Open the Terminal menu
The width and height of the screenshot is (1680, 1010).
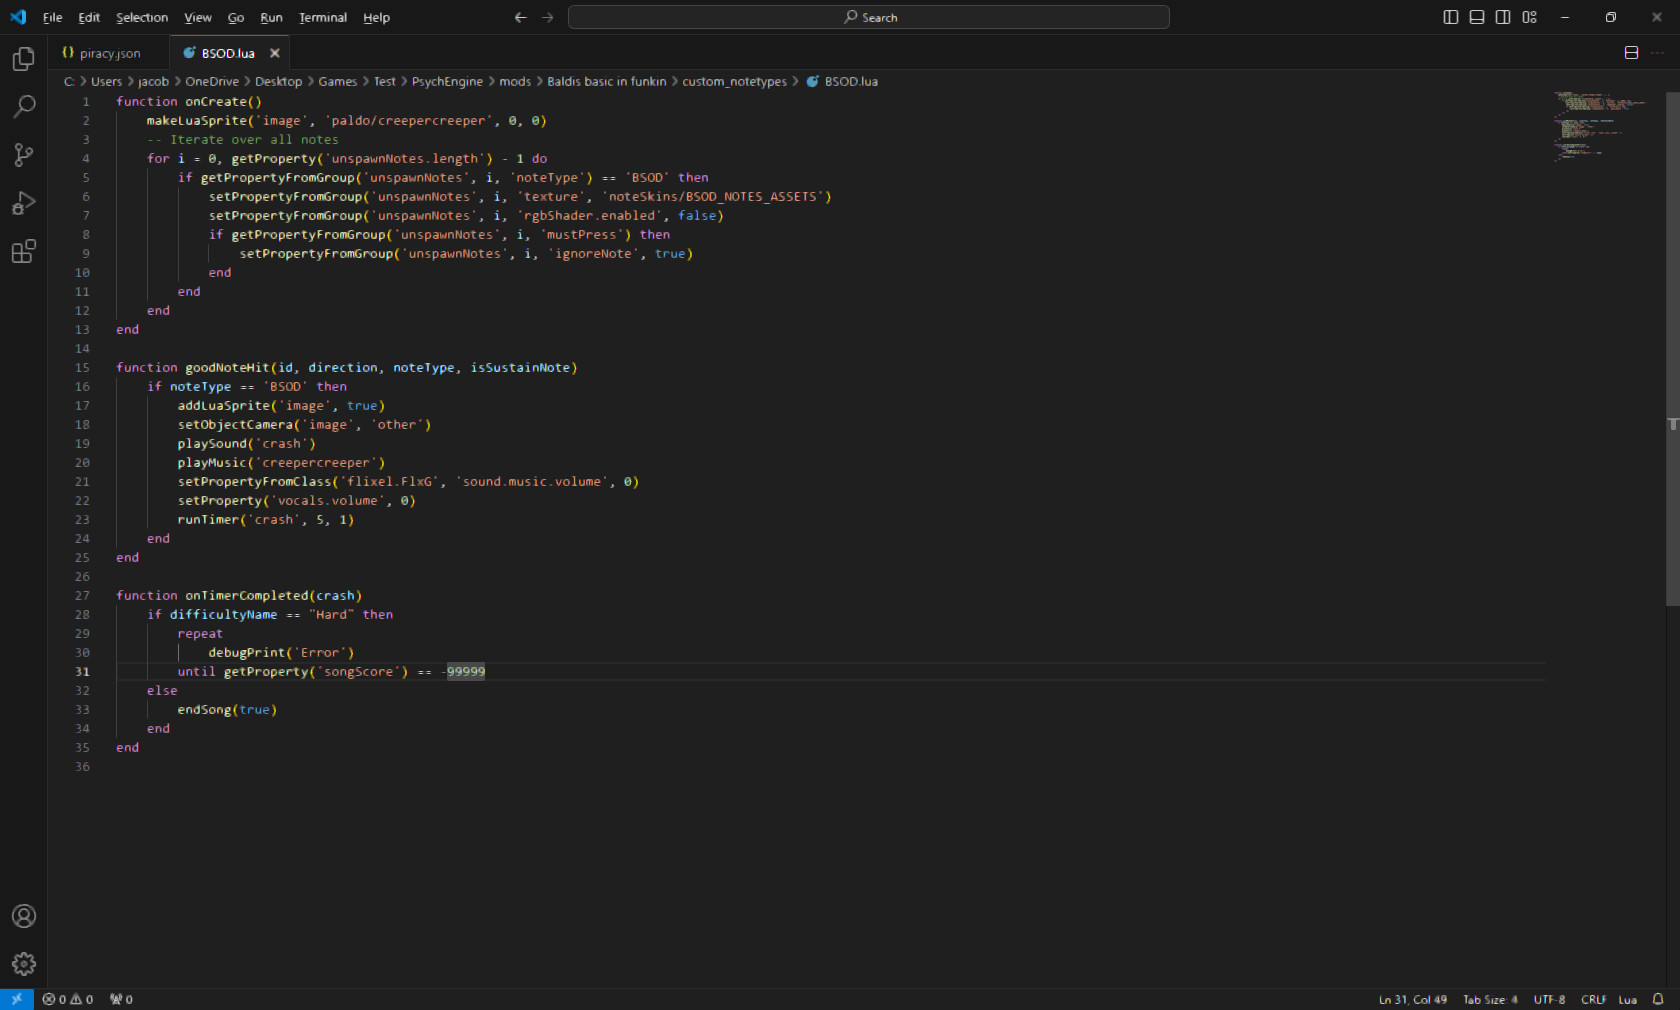[x=323, y=17]
